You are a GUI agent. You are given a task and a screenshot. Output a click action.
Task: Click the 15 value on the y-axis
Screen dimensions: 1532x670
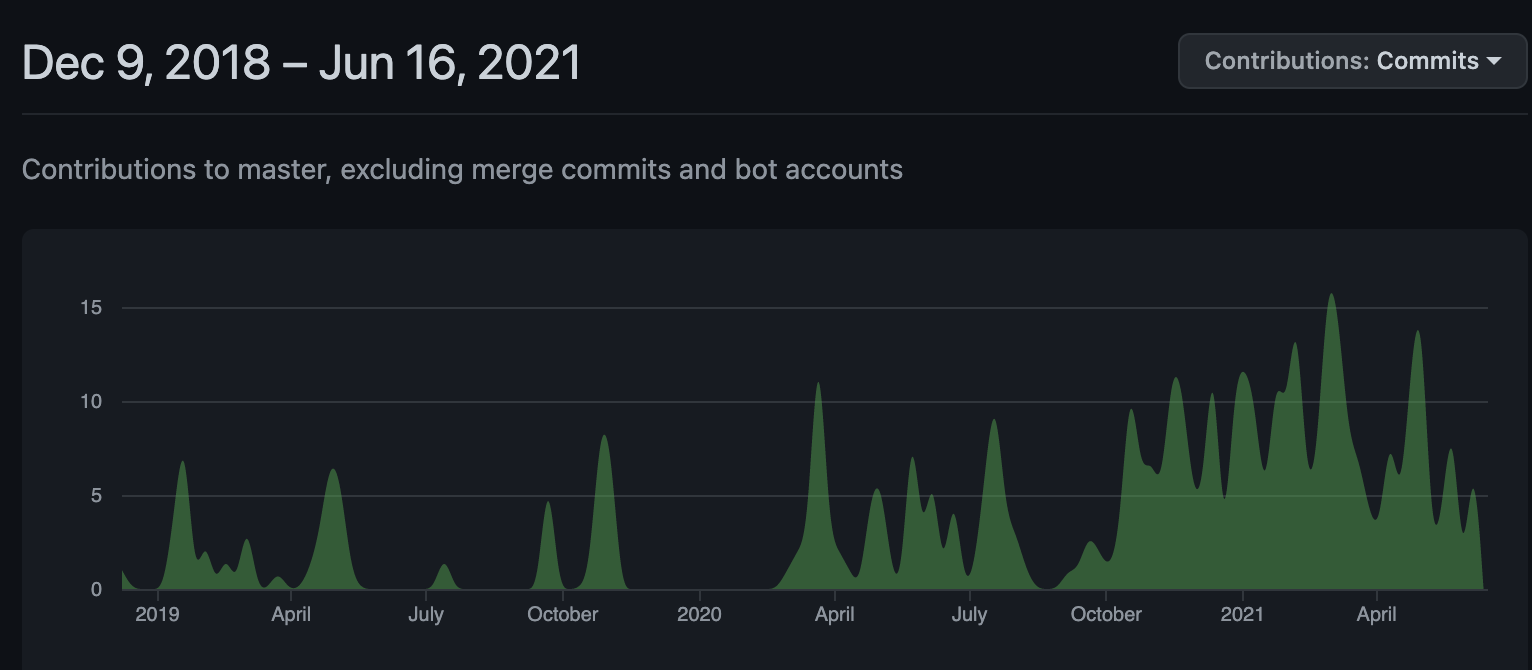[92, 308]
